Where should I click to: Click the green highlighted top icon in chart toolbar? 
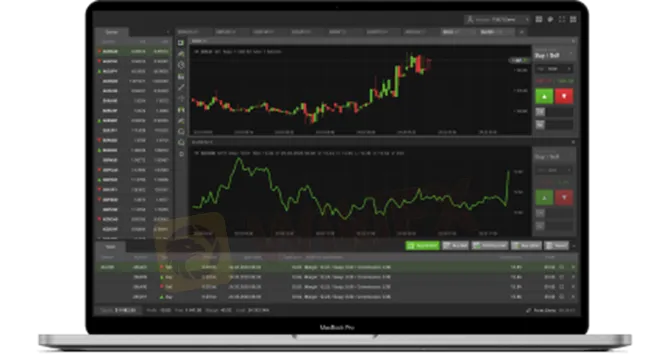(181, 43)
